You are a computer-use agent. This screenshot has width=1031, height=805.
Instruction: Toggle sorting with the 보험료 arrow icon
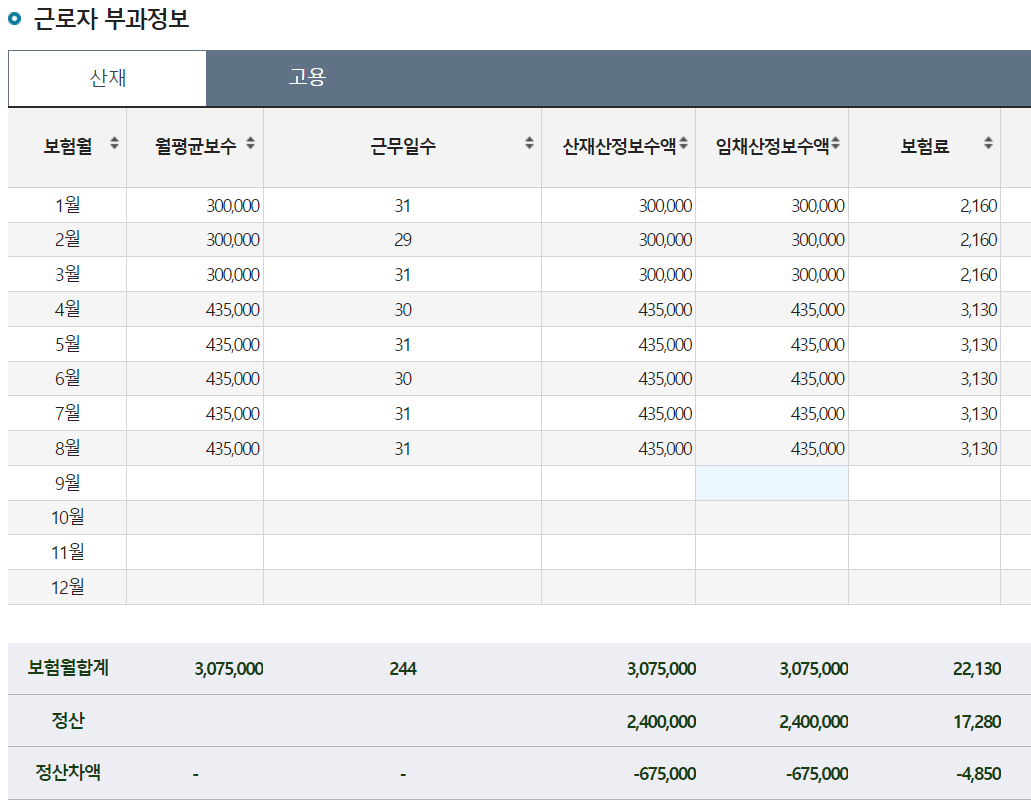pos(988,144)
